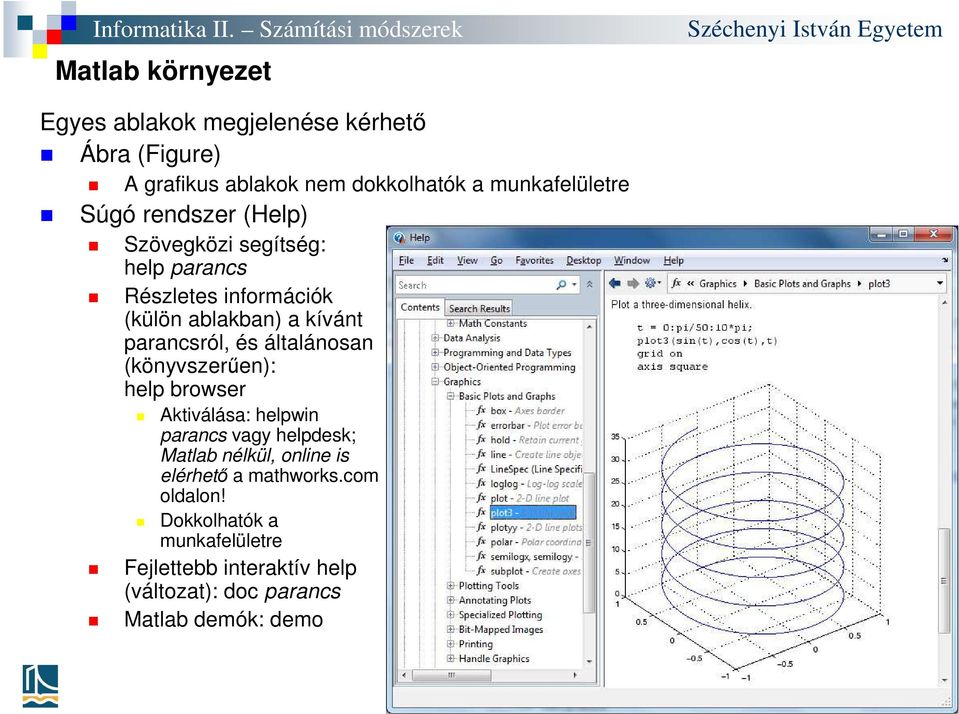Click the tree scrollbar down arrow
Viewport: 959px width, 714px height.
589,661
